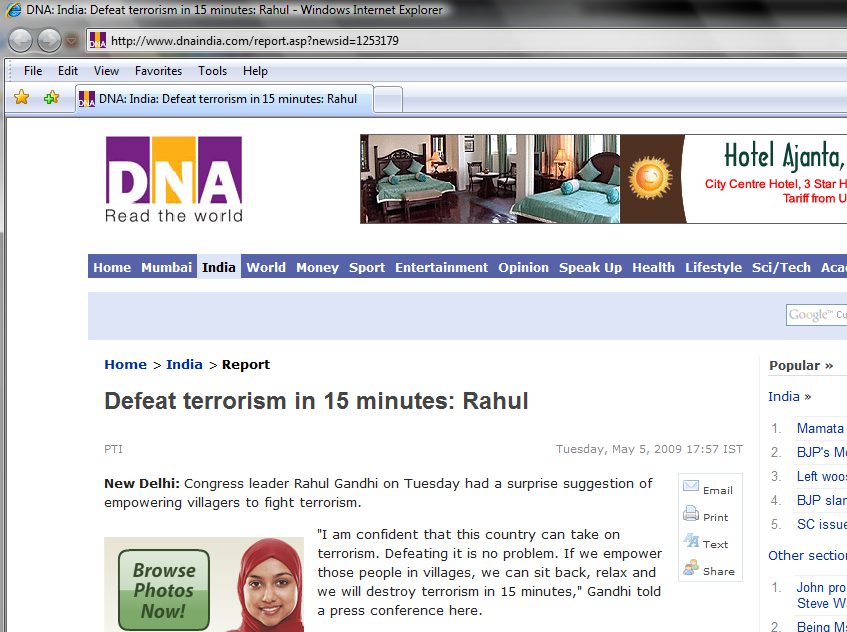Open the Help menu
Viewport: 847px width, 632px height.
coord(255,71)
